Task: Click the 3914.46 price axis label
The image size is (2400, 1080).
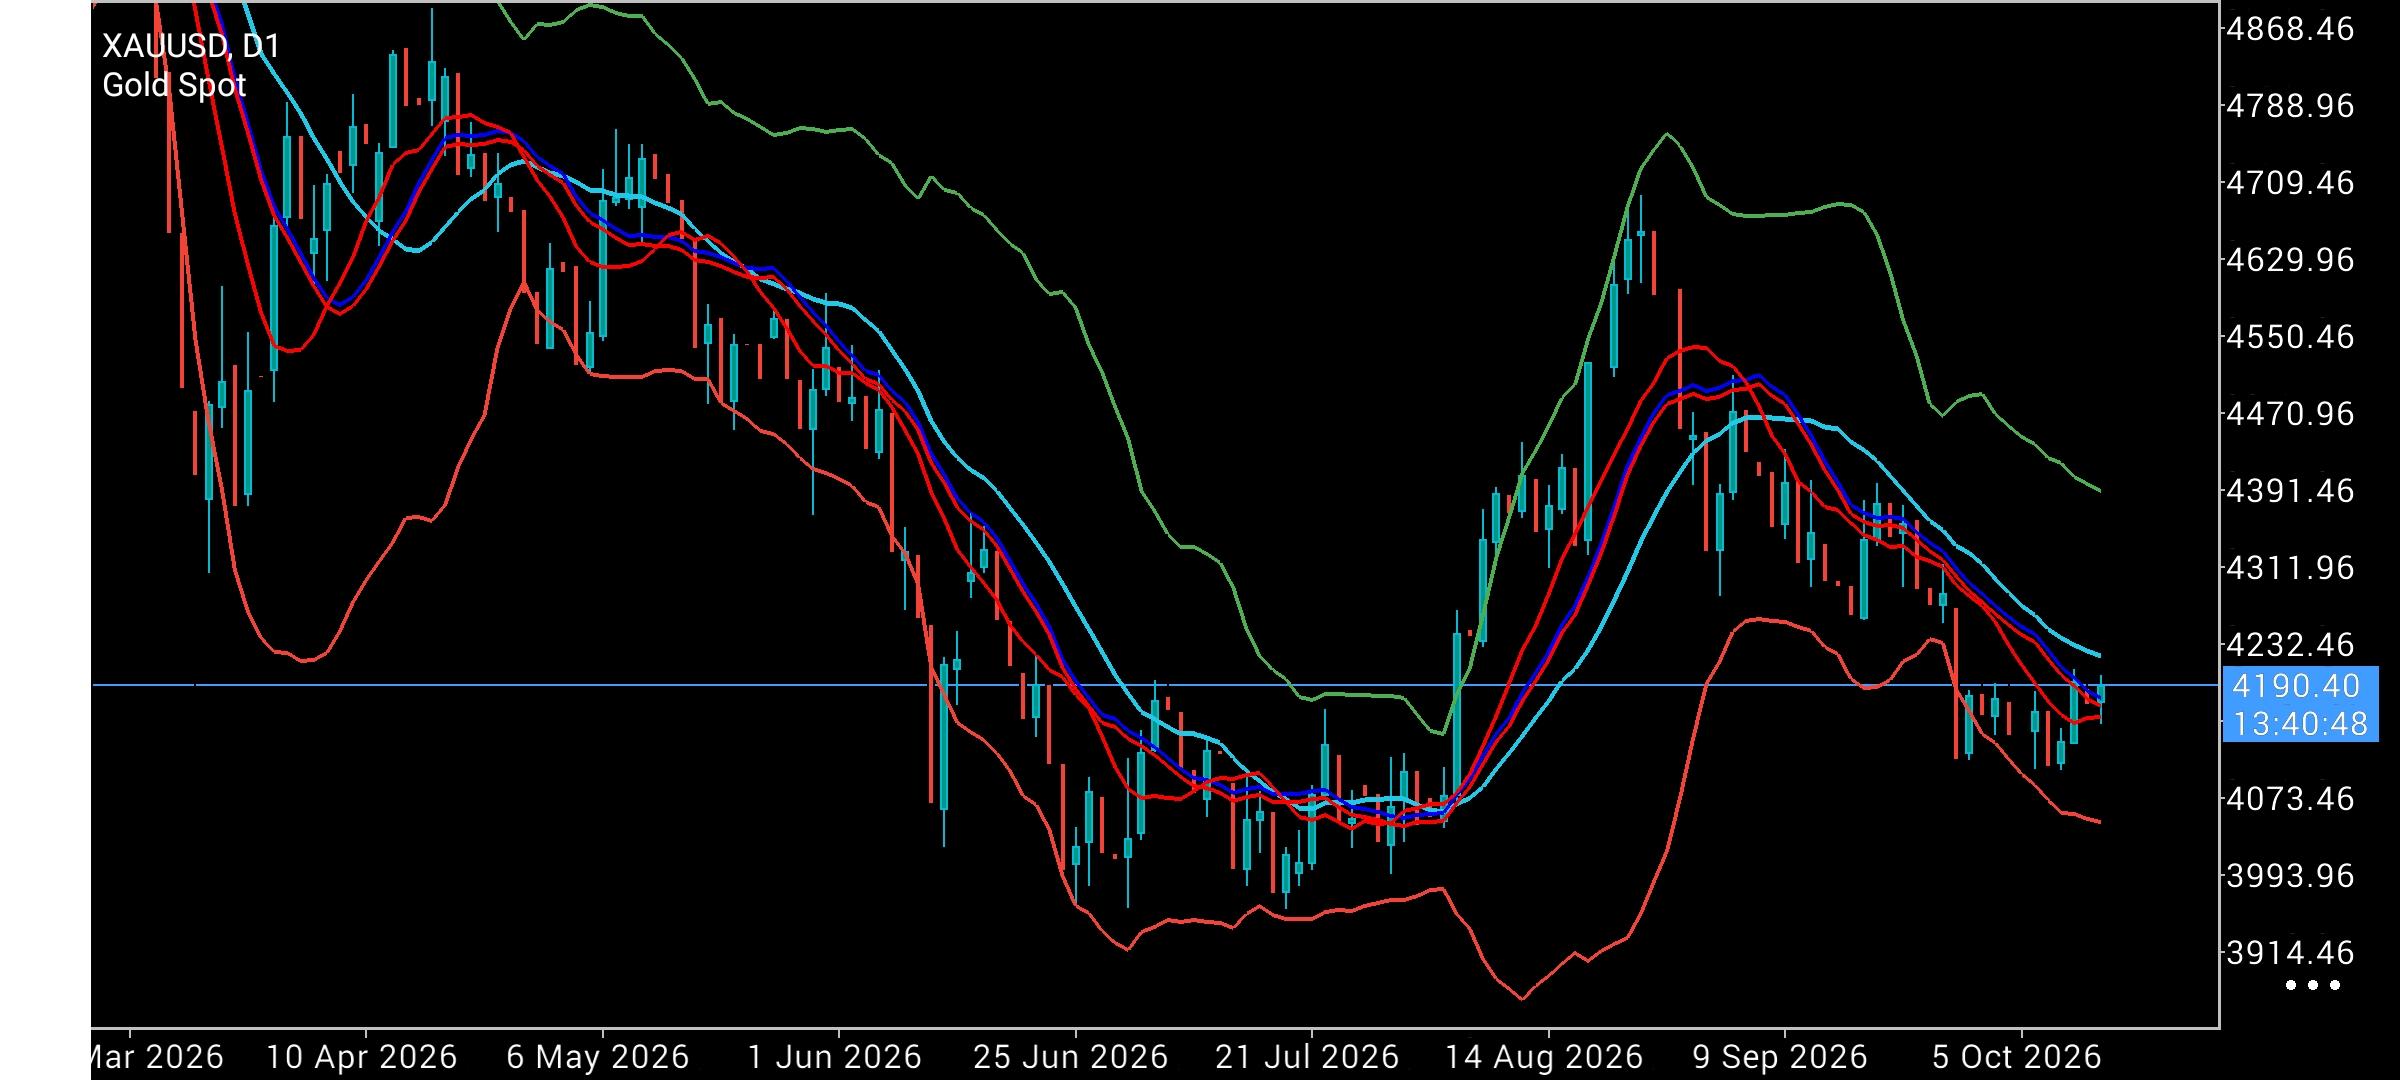Action: pyautogui.click(x=2290, y=952)
